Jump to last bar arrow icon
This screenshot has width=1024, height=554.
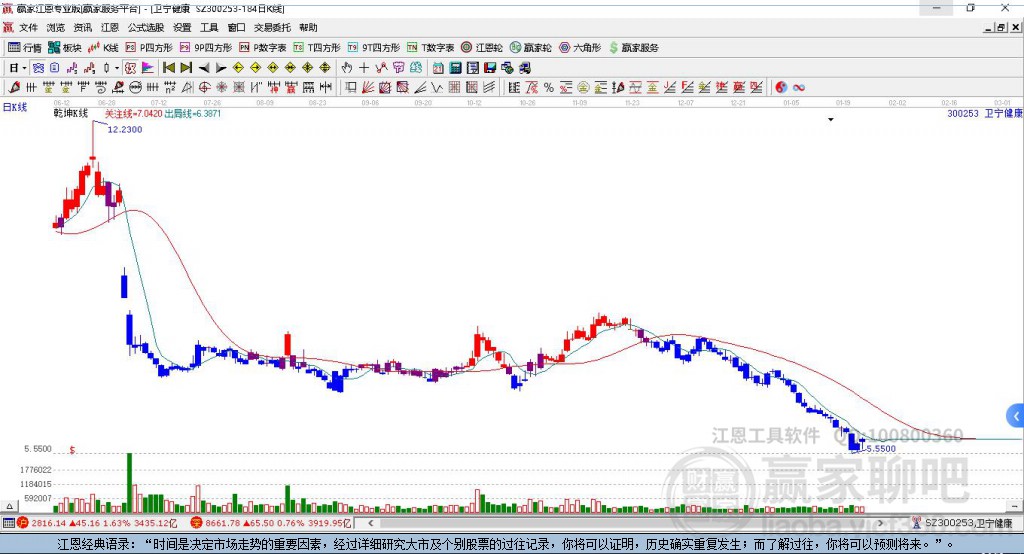tap(186, 68)
